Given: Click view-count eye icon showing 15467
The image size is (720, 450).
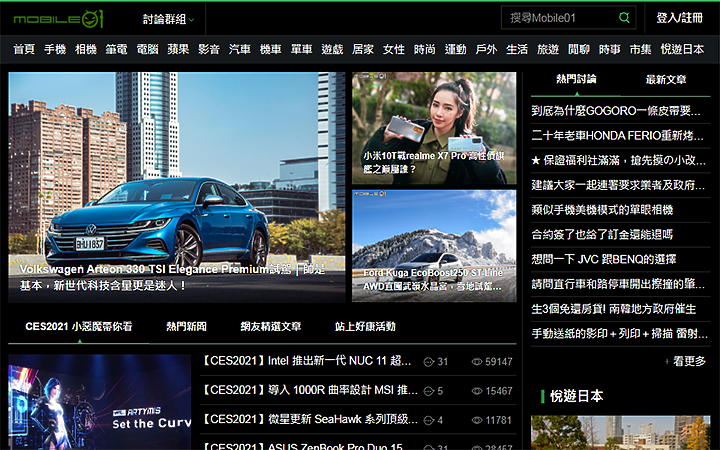Looking at the screenshot, I should coord(477,391).
